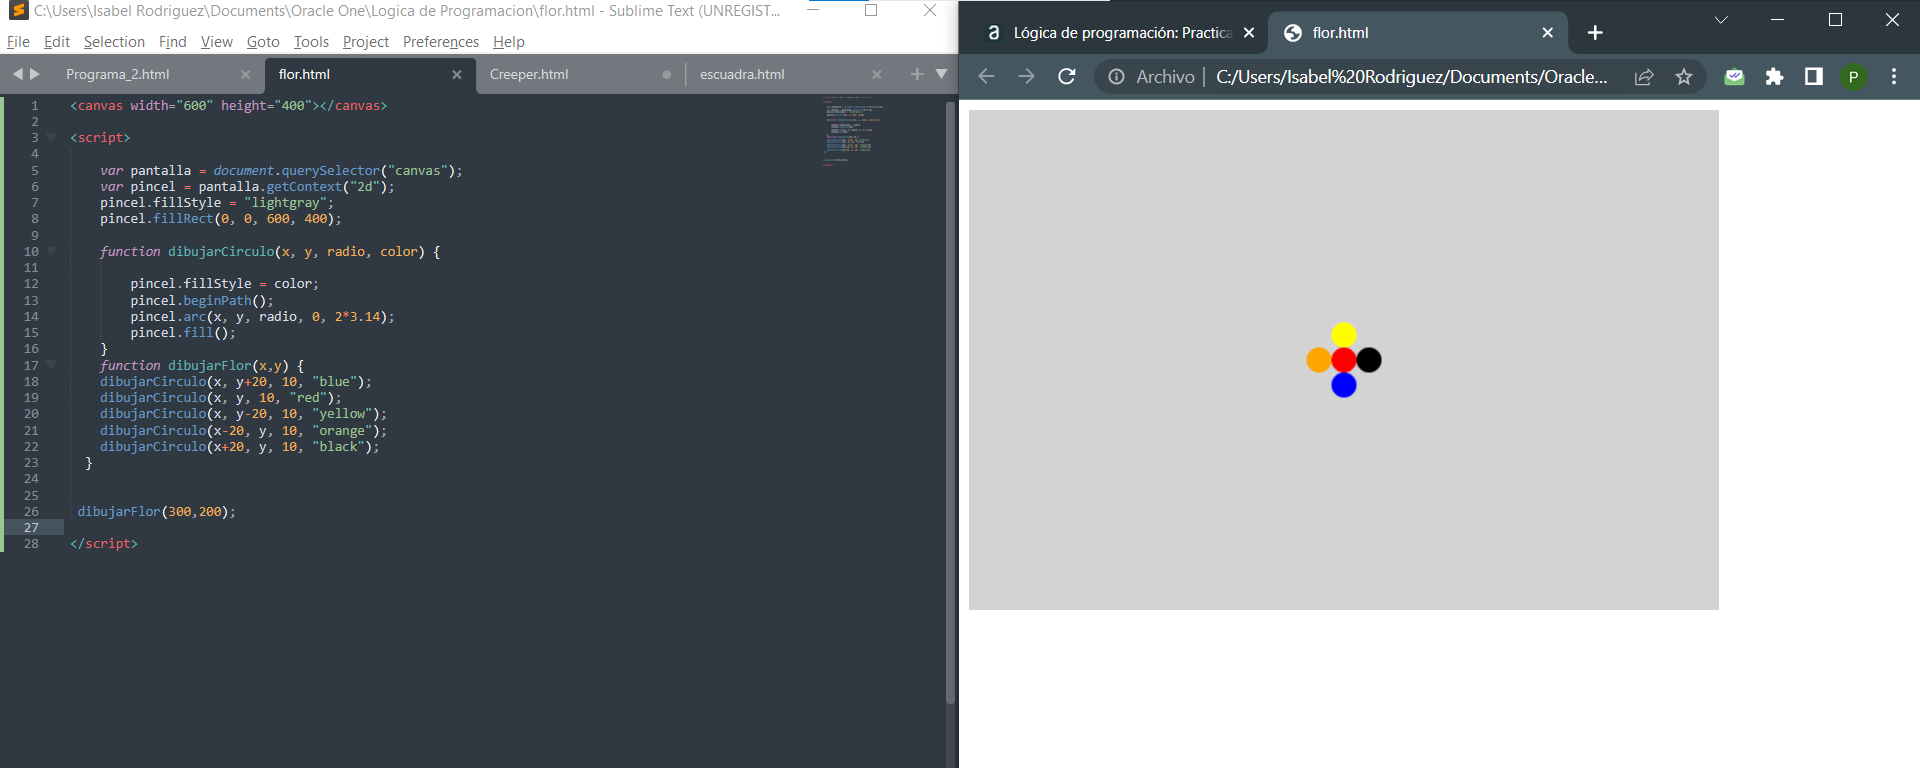
Task: Open the Goto menu
Action: click(x=263, y=42)
